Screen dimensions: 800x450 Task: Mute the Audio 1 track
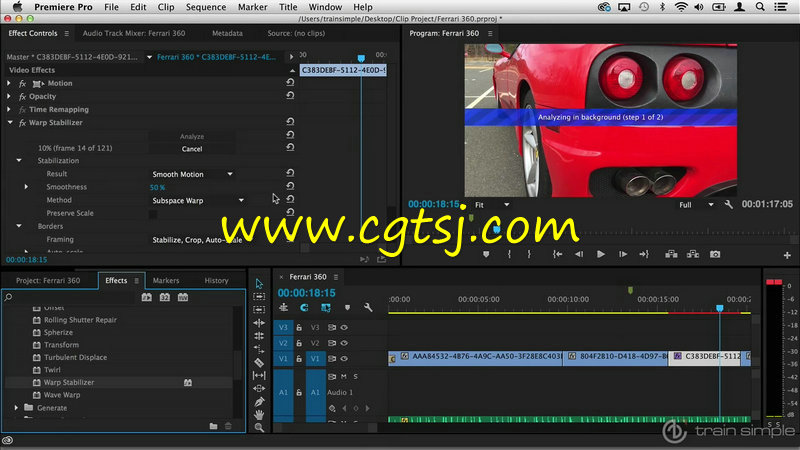pyautogui.click(x=344, y=377)
